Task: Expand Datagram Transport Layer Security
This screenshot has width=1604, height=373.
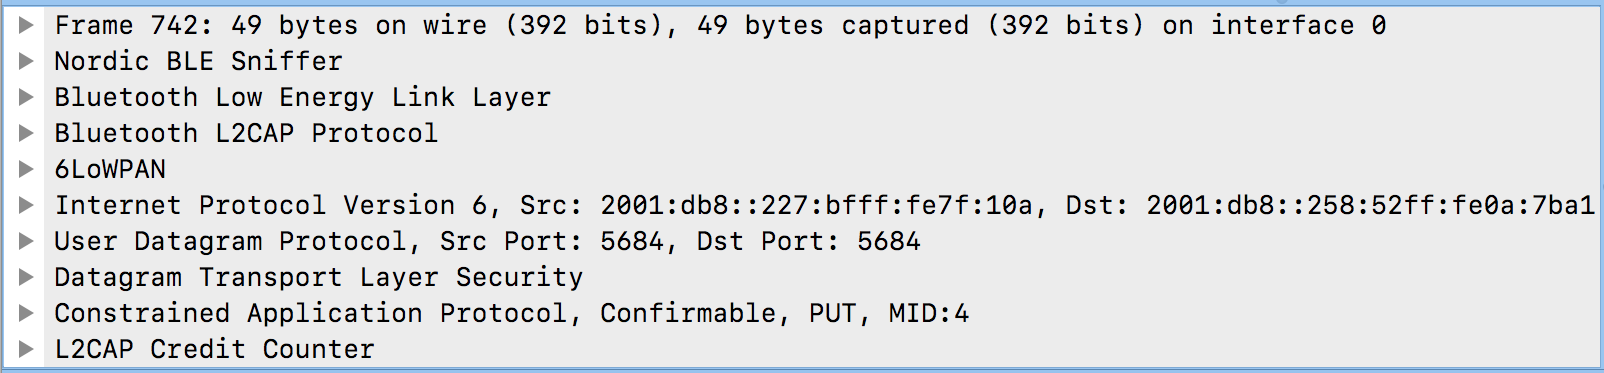Action: pos(27,277)
